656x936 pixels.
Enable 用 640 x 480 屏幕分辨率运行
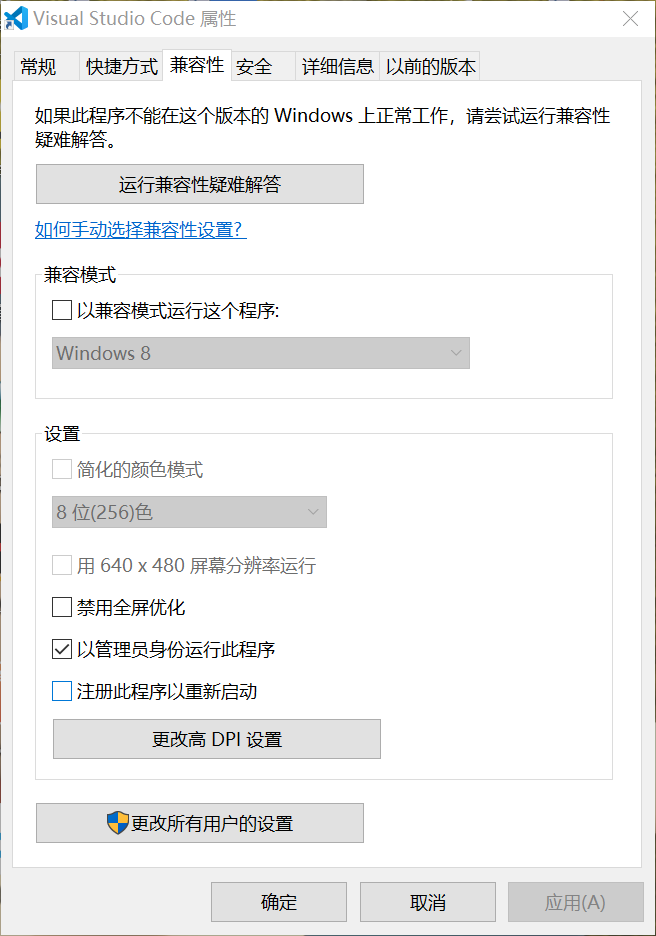click(x=59, y=565)
